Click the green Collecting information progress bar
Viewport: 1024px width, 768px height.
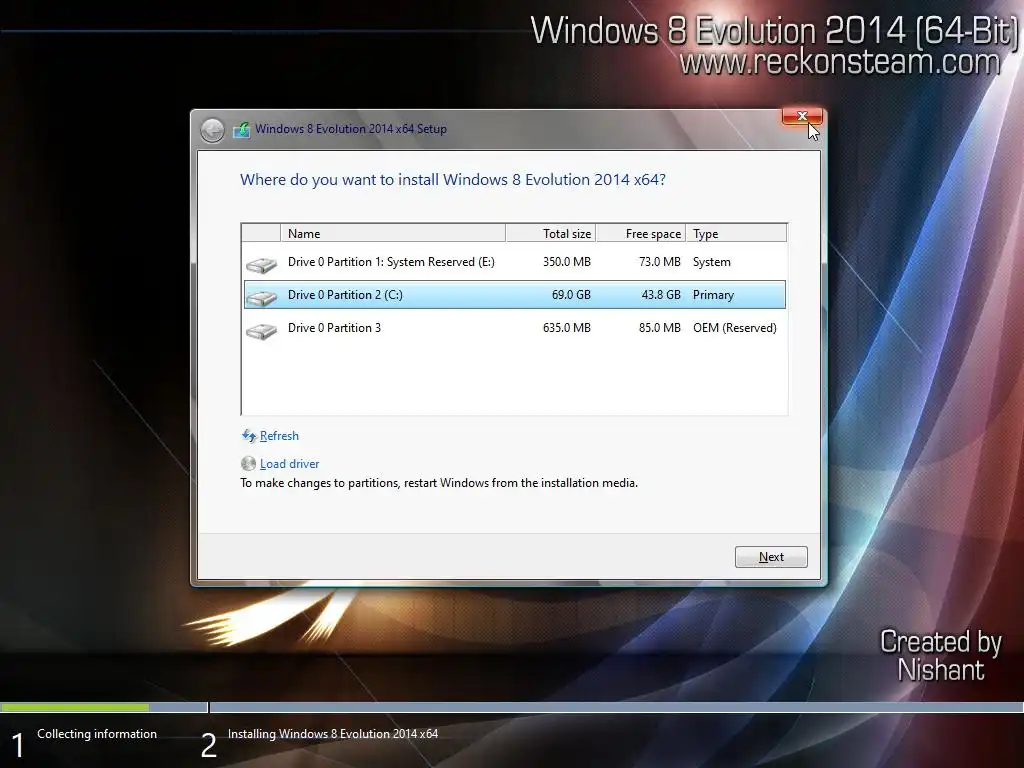pos(74,707)
